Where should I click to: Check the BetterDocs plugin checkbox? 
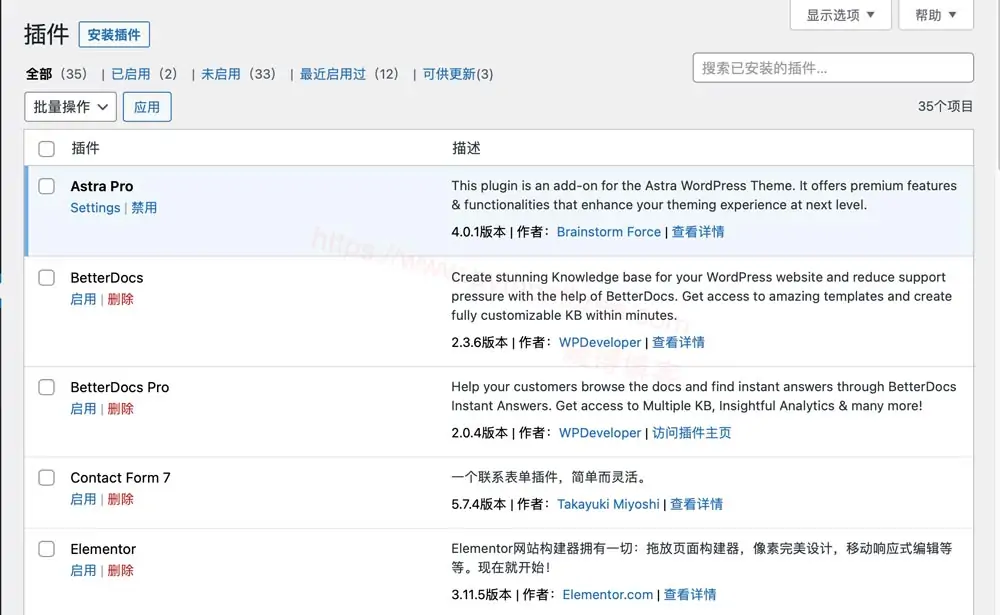[x=45, y=277]
